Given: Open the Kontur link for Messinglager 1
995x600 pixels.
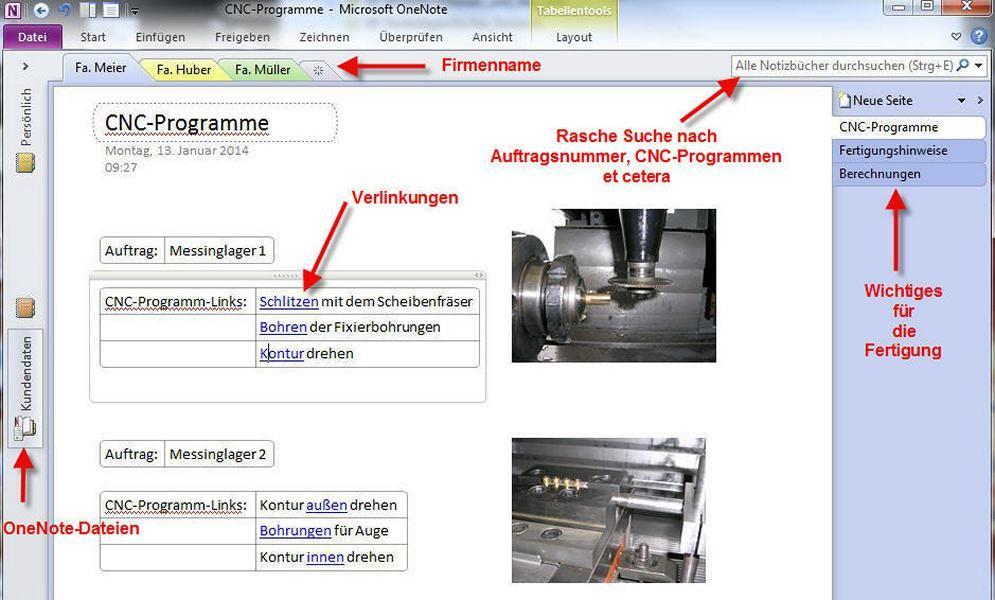Looking at the screenshot, I should [282, 353].
